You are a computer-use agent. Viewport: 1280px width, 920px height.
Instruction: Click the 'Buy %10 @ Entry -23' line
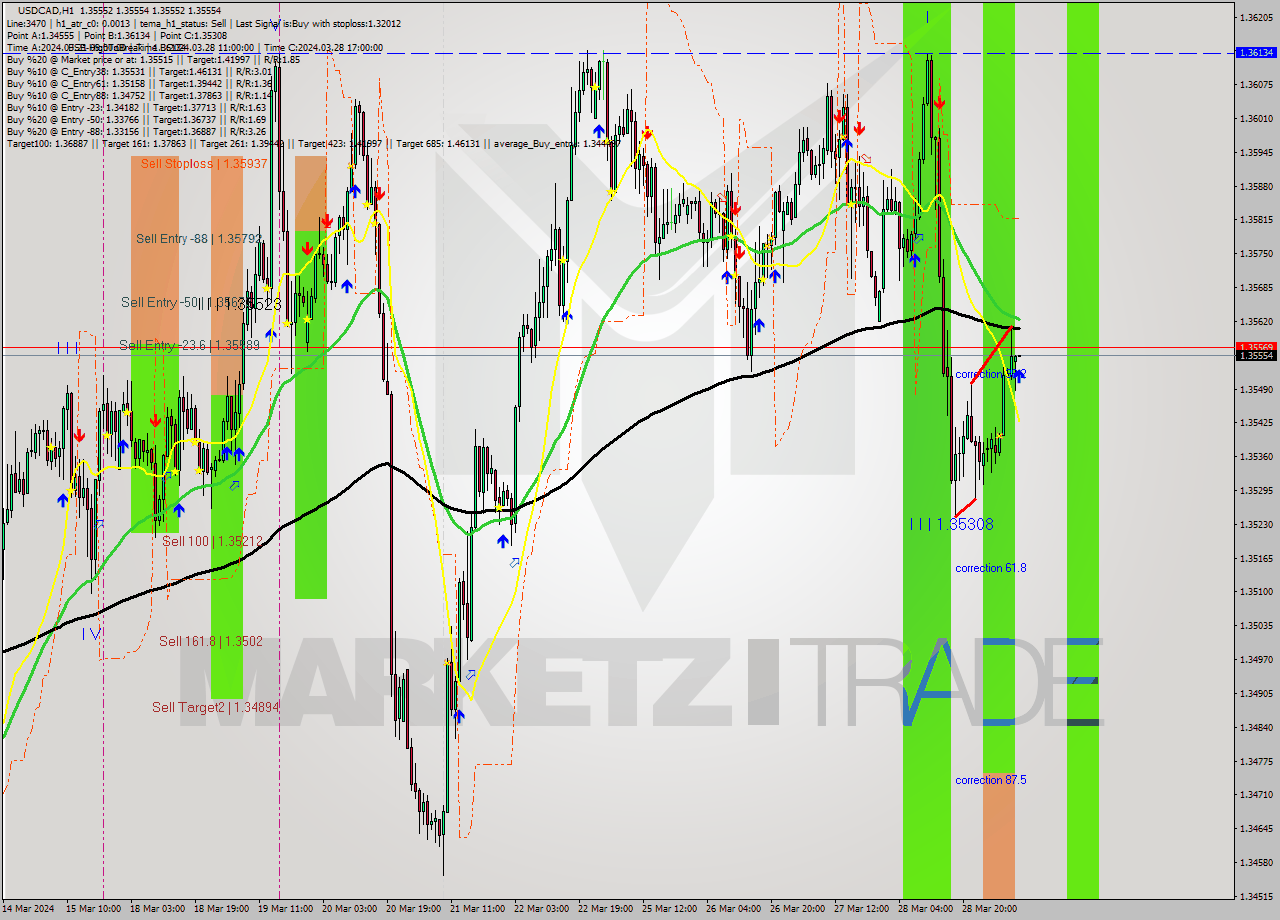click(x=136, y=107)
